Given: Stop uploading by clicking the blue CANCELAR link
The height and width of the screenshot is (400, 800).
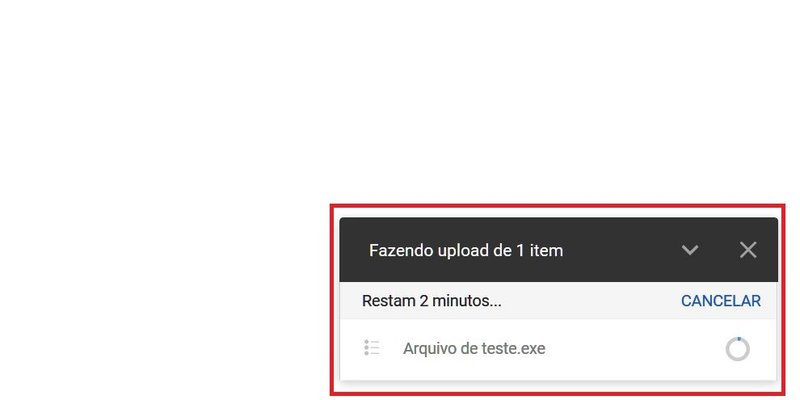Looking at the screenshot, I should 720,301.
